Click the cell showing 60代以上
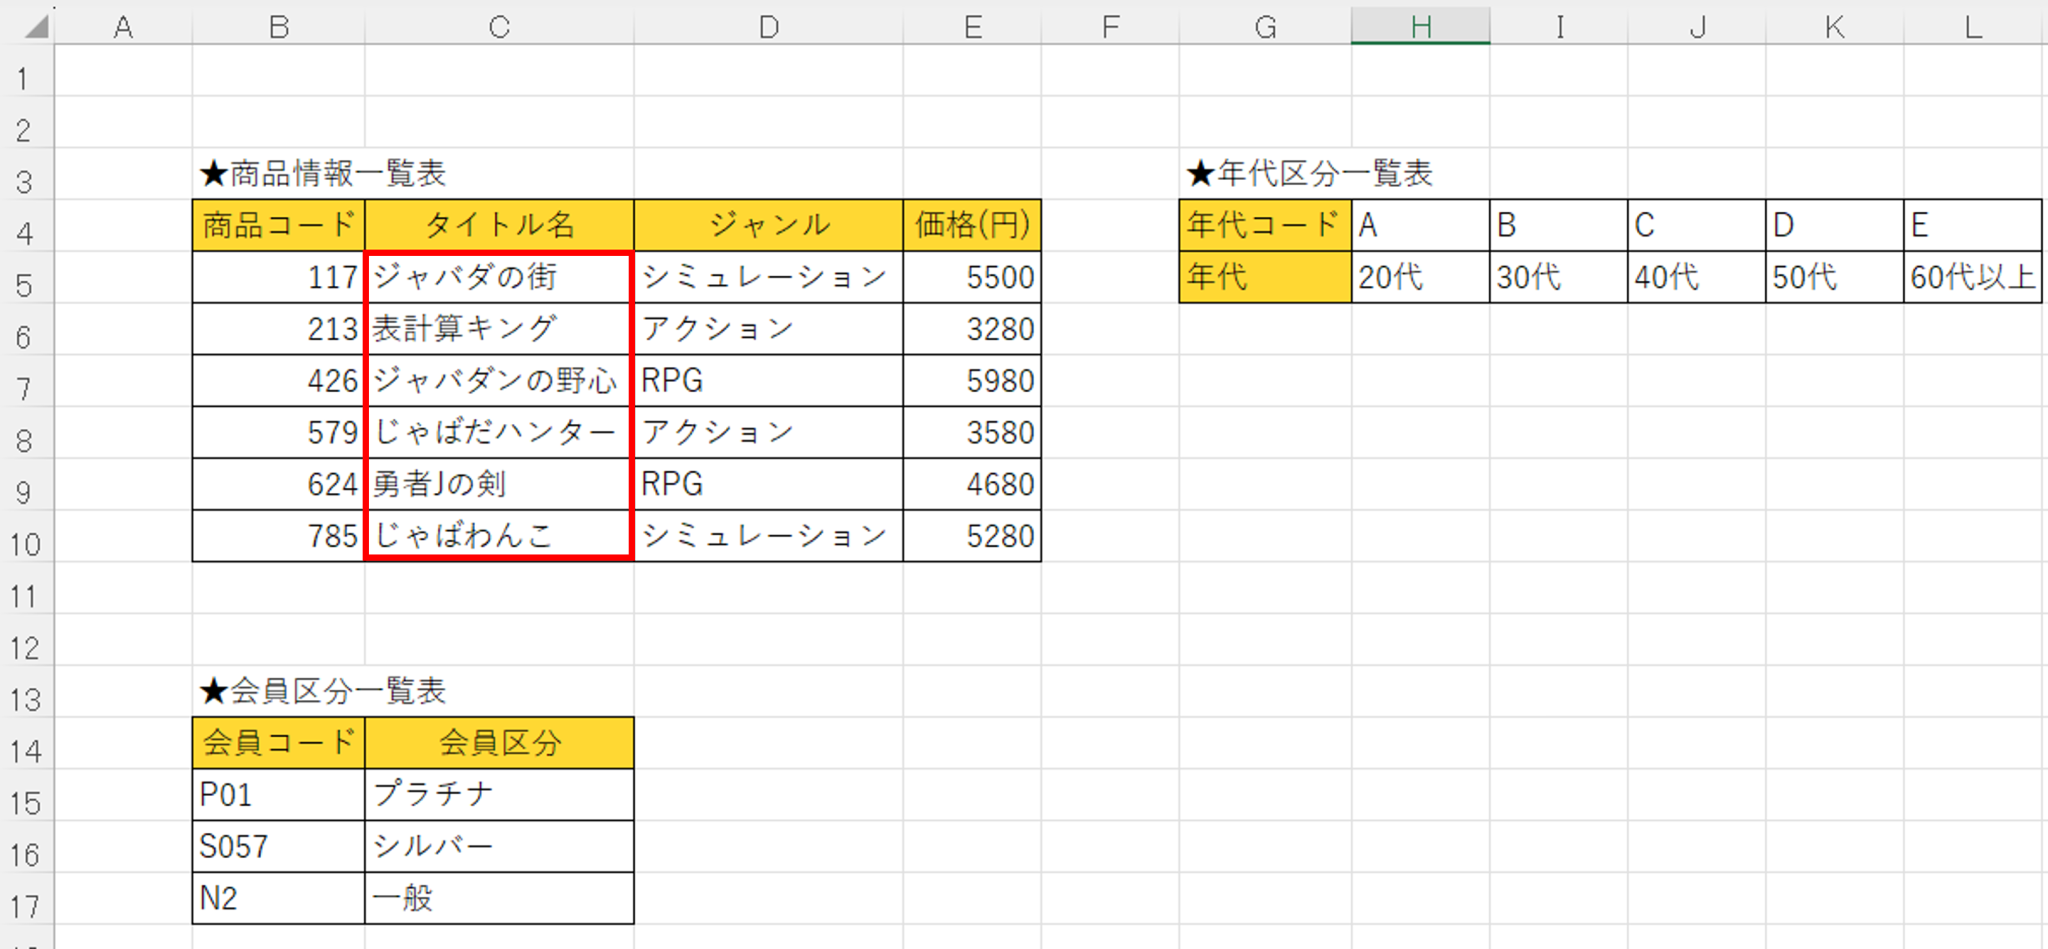Screen dimensions: 2048x949 pos(1972,277)
